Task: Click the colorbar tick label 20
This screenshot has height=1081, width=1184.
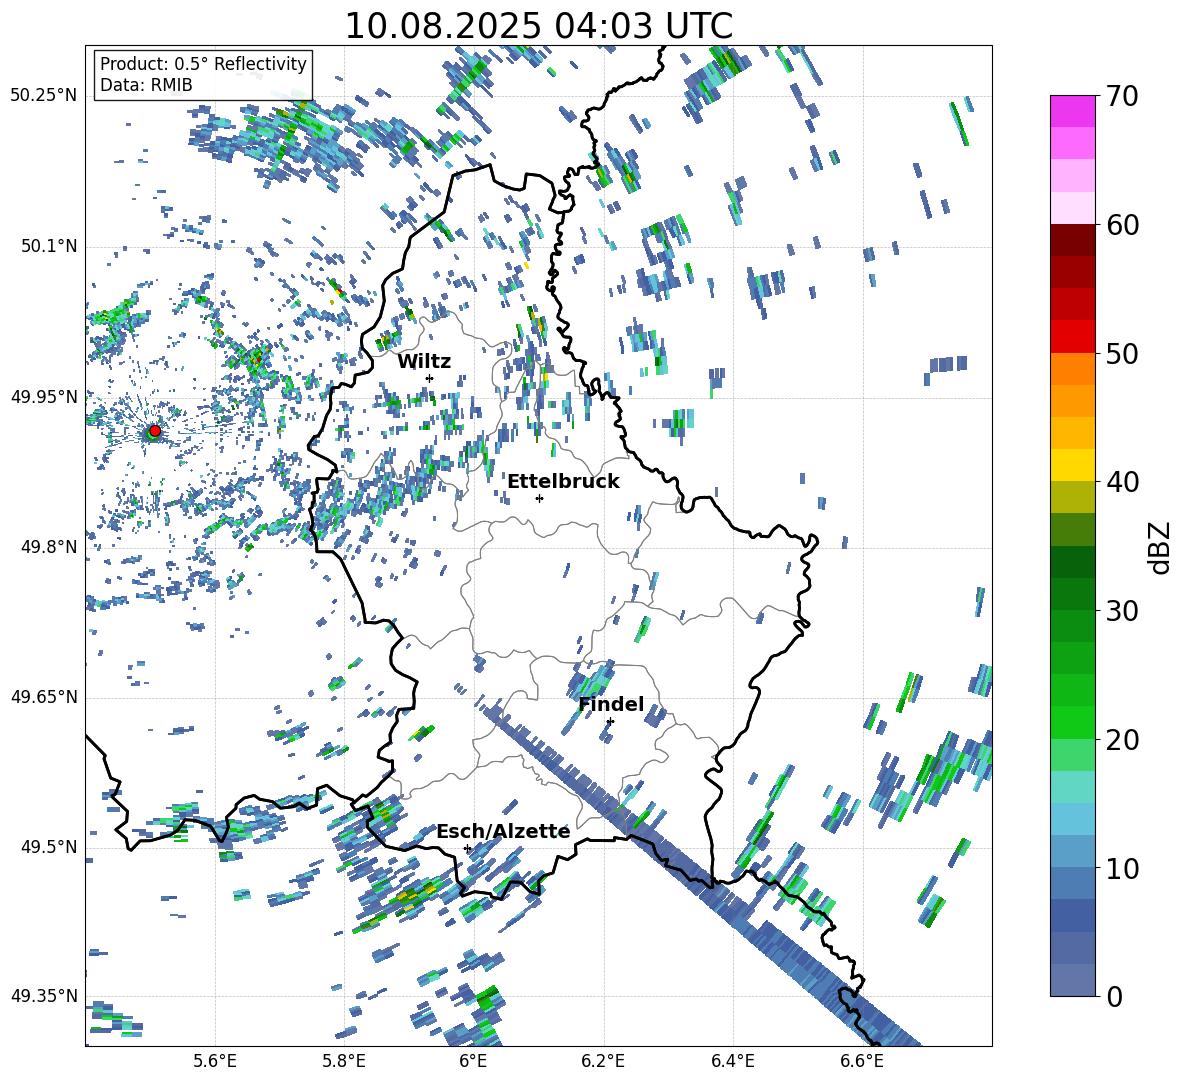Action: [x=1122, y=739]
